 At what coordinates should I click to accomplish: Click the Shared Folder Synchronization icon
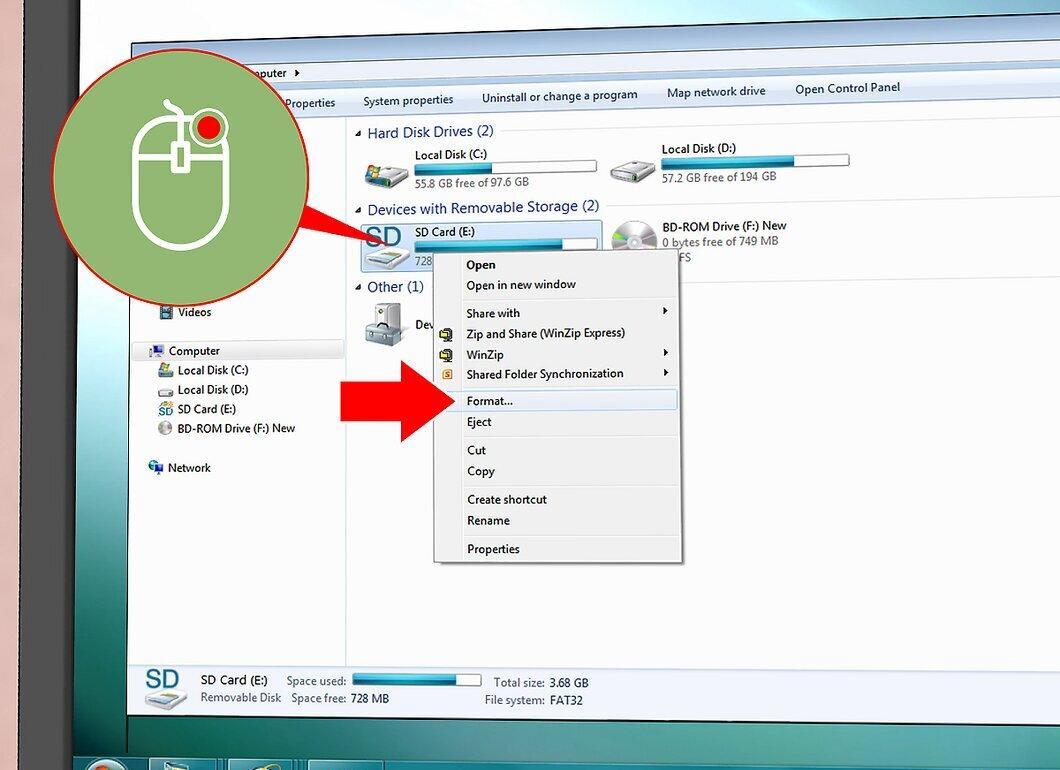click(447, 375)
